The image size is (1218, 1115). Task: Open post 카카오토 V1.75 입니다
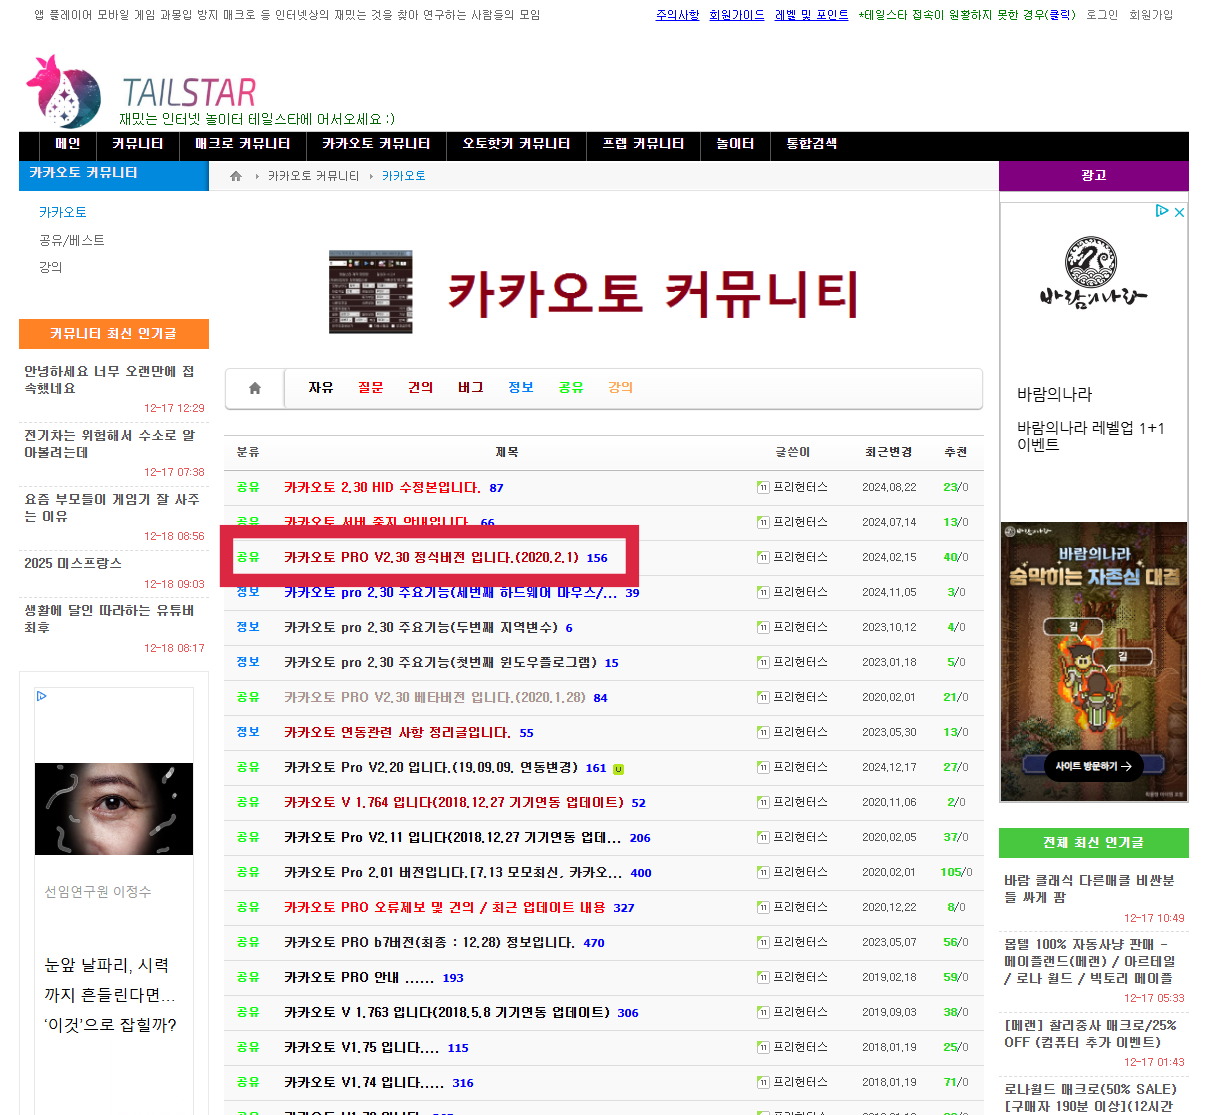[x=362, y=1048]
